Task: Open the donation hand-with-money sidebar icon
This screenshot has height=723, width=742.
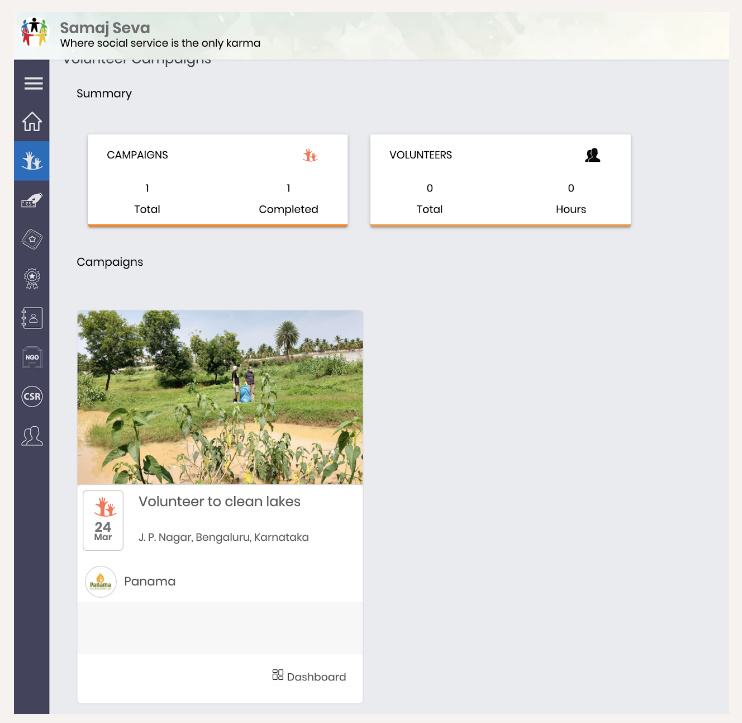Action: tap(32, 201)
